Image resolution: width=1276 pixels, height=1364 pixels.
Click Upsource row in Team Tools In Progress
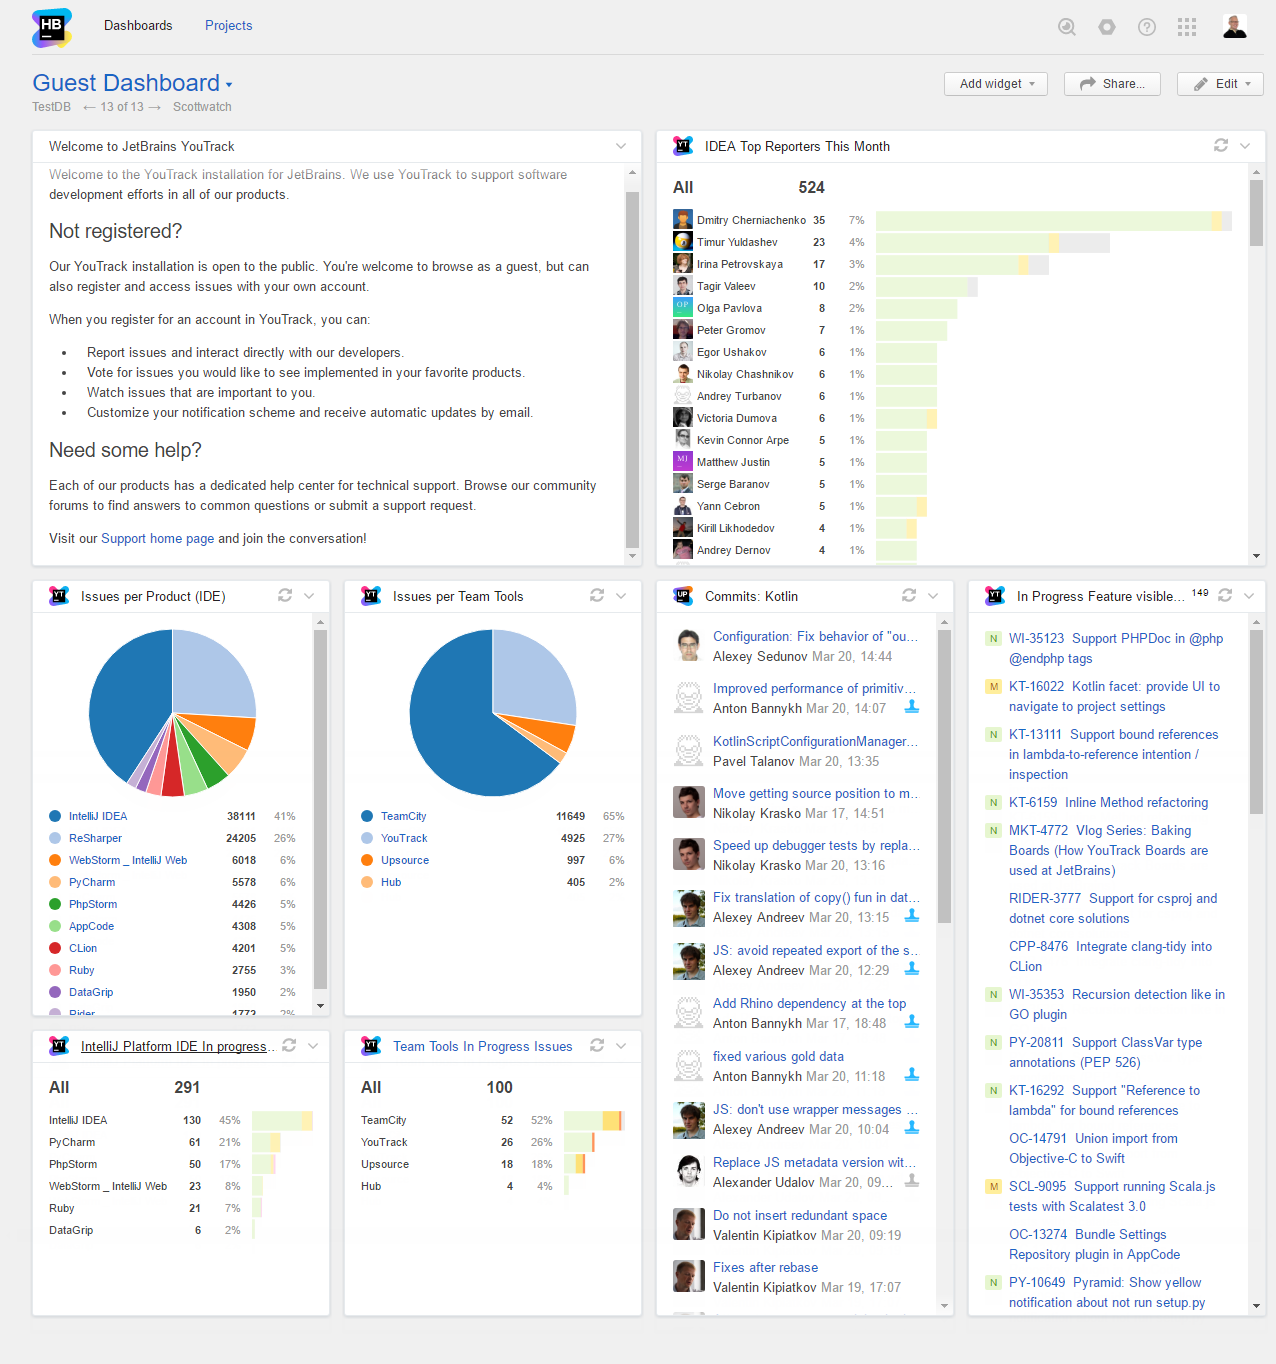(x=492, y=1164)
